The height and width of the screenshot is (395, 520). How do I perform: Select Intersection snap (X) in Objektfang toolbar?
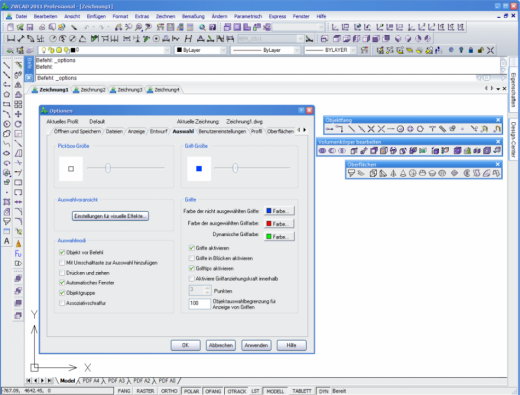(x=371, y=129)
